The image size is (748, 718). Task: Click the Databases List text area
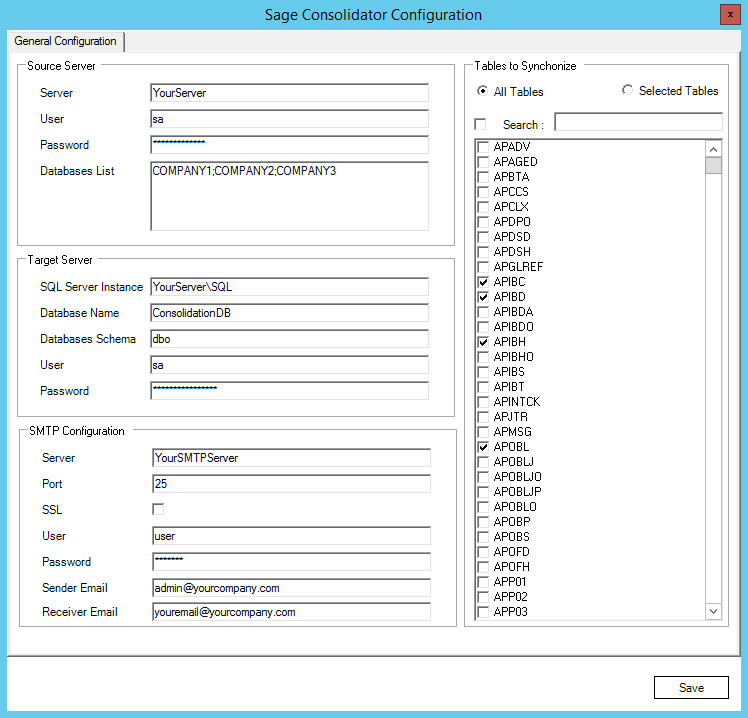tap(289, 196)
